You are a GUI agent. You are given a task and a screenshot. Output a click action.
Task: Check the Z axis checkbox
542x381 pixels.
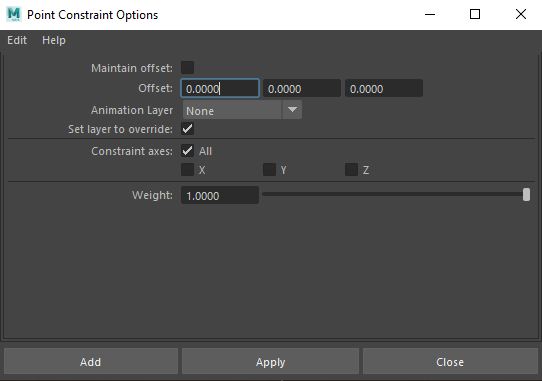(351, 170)
